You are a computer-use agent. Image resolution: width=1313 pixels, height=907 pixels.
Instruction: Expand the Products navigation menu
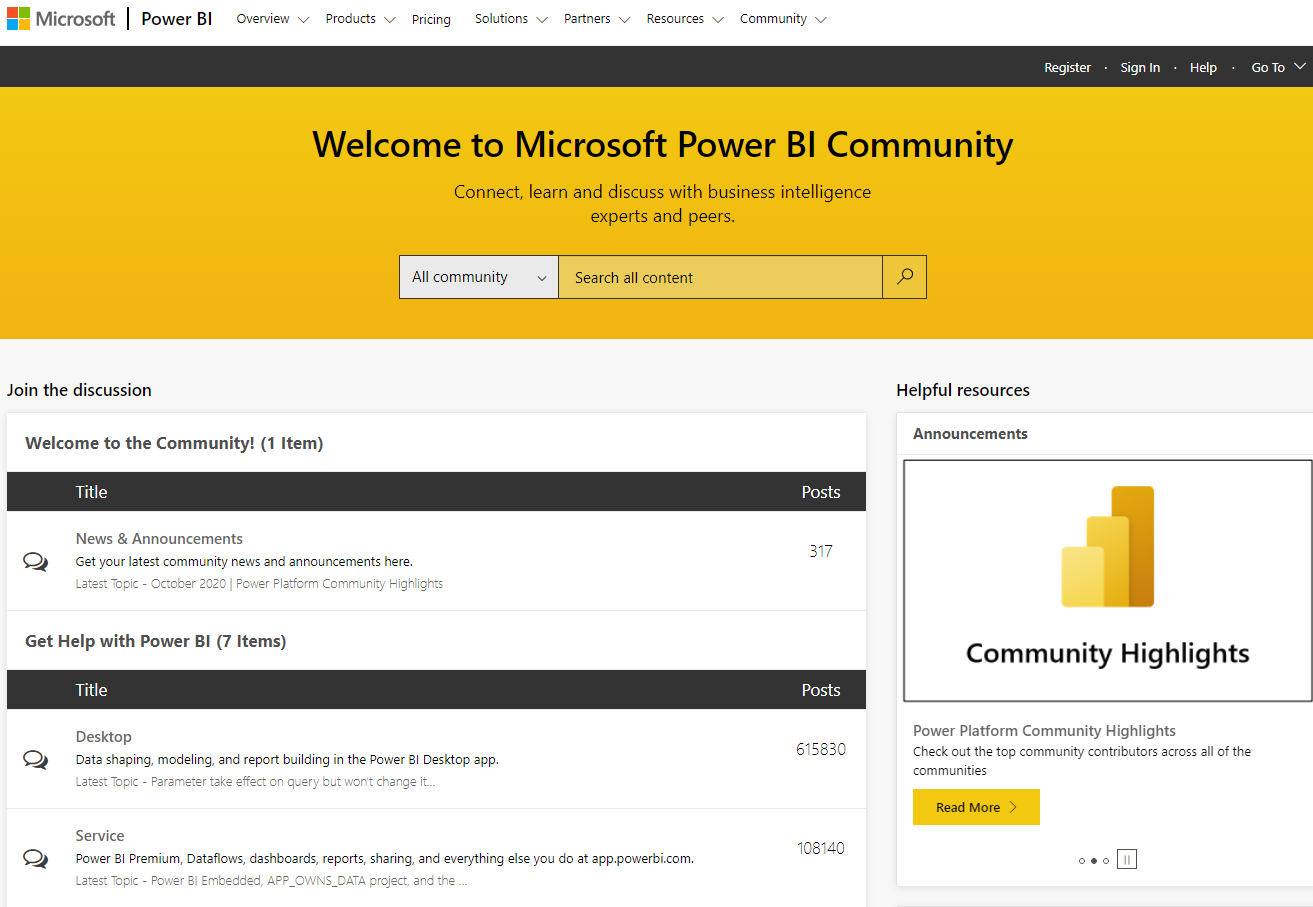(360, 19)
